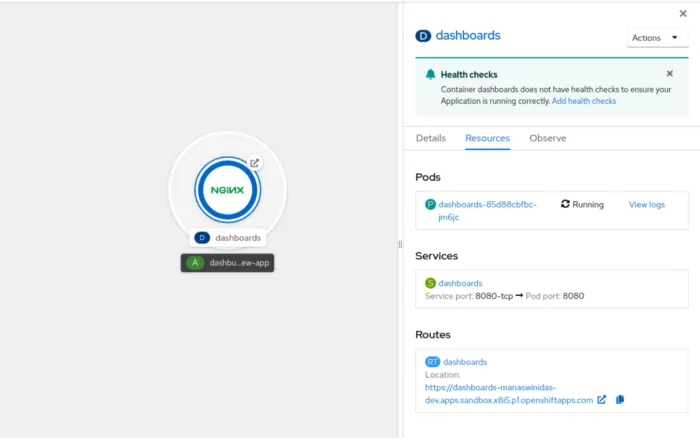Viewport: 700px width, 438px height.
Task: Click the D badge beside dashboards node label
Action: (202, 238)
